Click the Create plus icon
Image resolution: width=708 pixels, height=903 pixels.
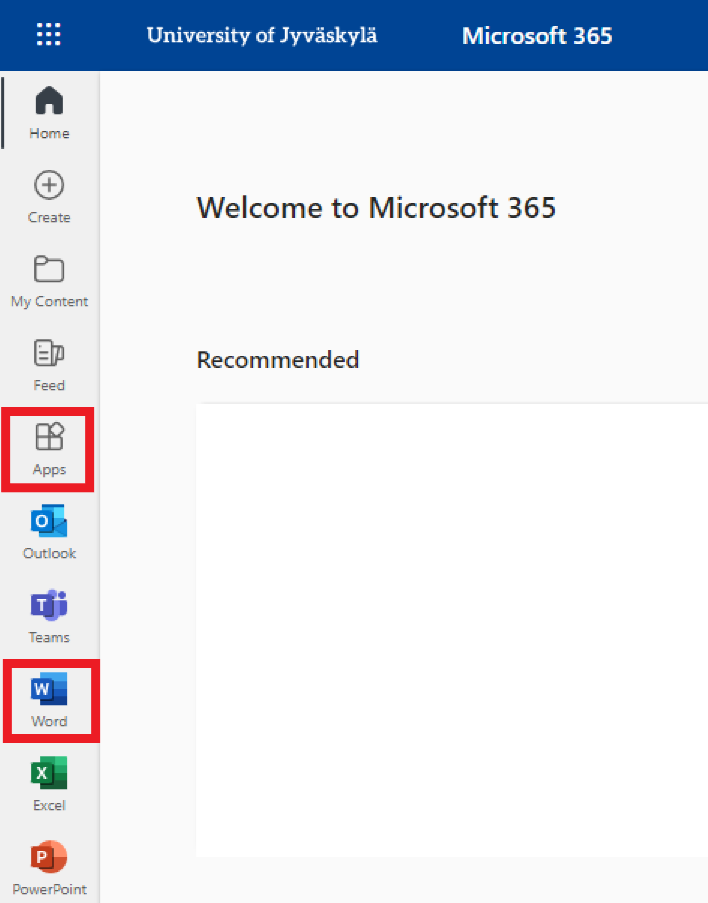click(x=49, y=185)
